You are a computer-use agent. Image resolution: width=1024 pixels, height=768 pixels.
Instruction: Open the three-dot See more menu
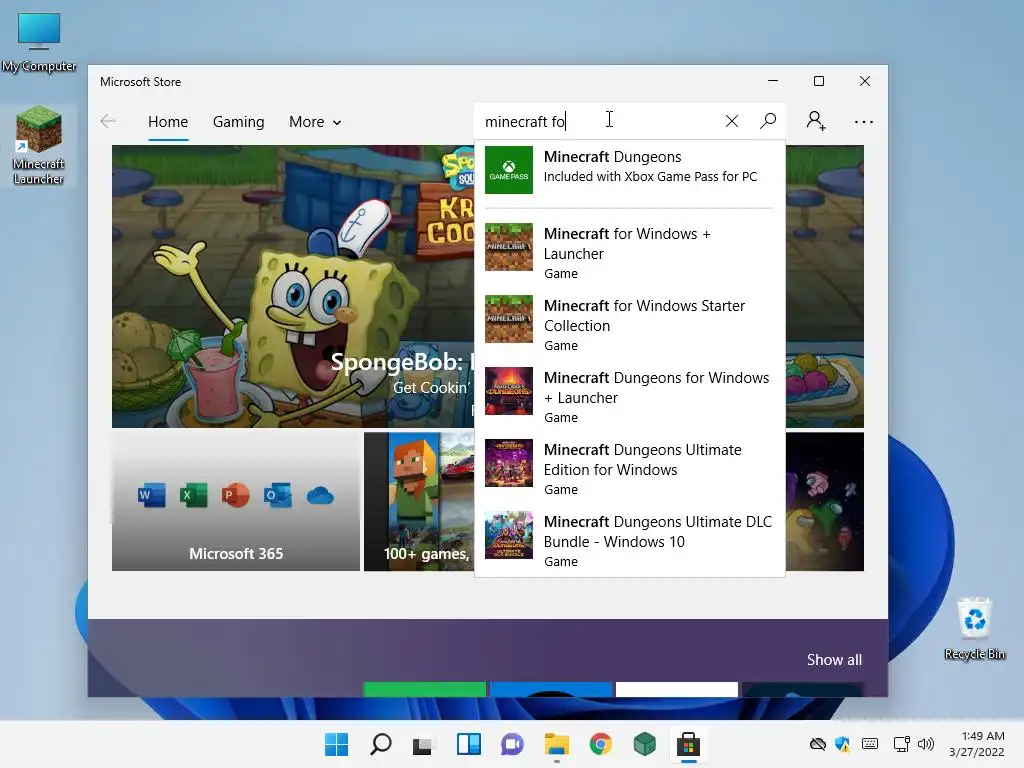(x=863, y=121)
